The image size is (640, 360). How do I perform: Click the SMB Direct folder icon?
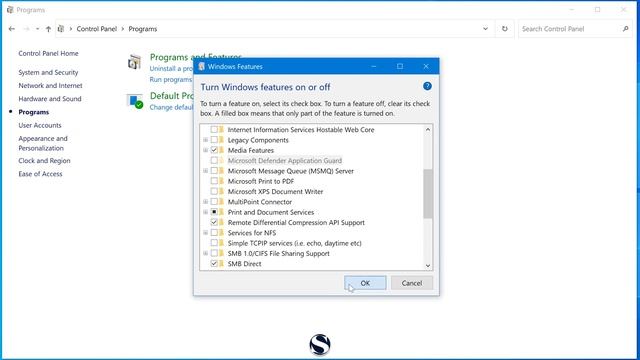point(222,264)
